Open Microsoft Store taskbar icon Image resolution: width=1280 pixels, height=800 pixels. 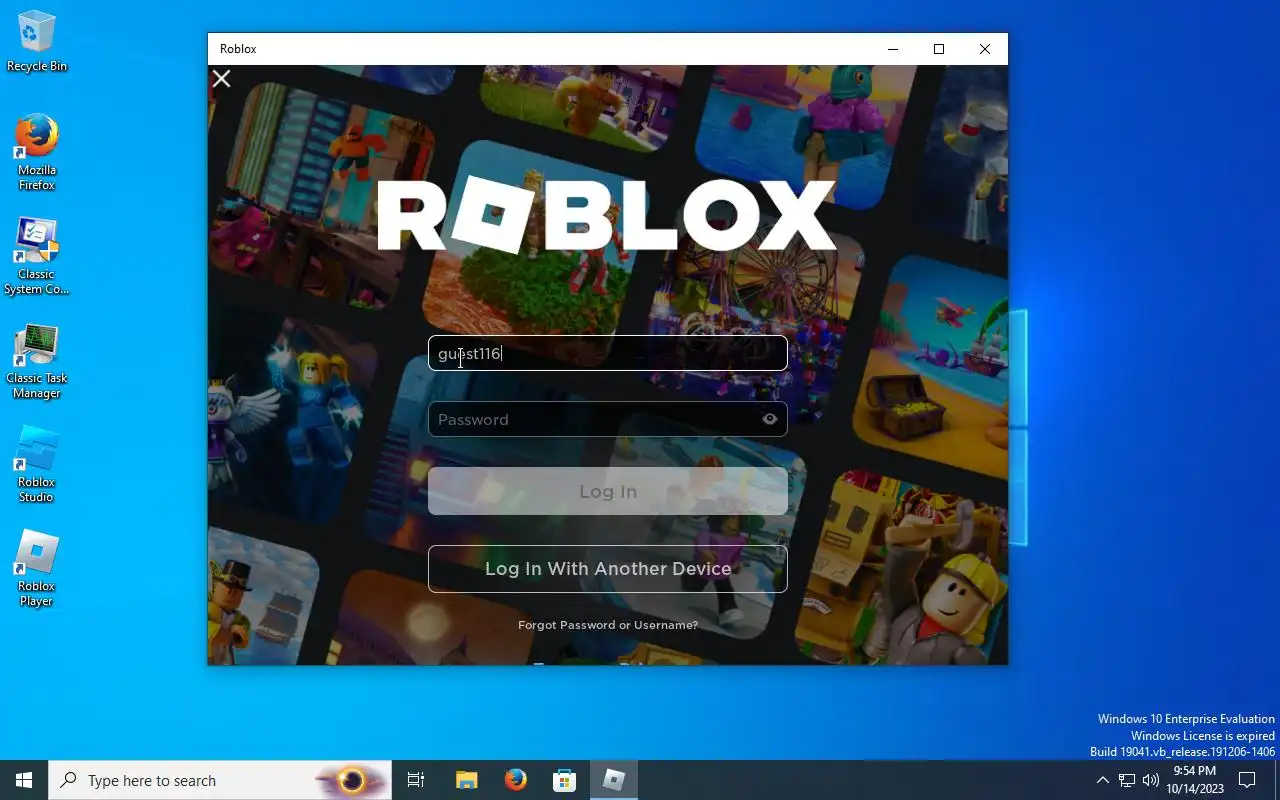pyautogui.click(x=565, y=780)
